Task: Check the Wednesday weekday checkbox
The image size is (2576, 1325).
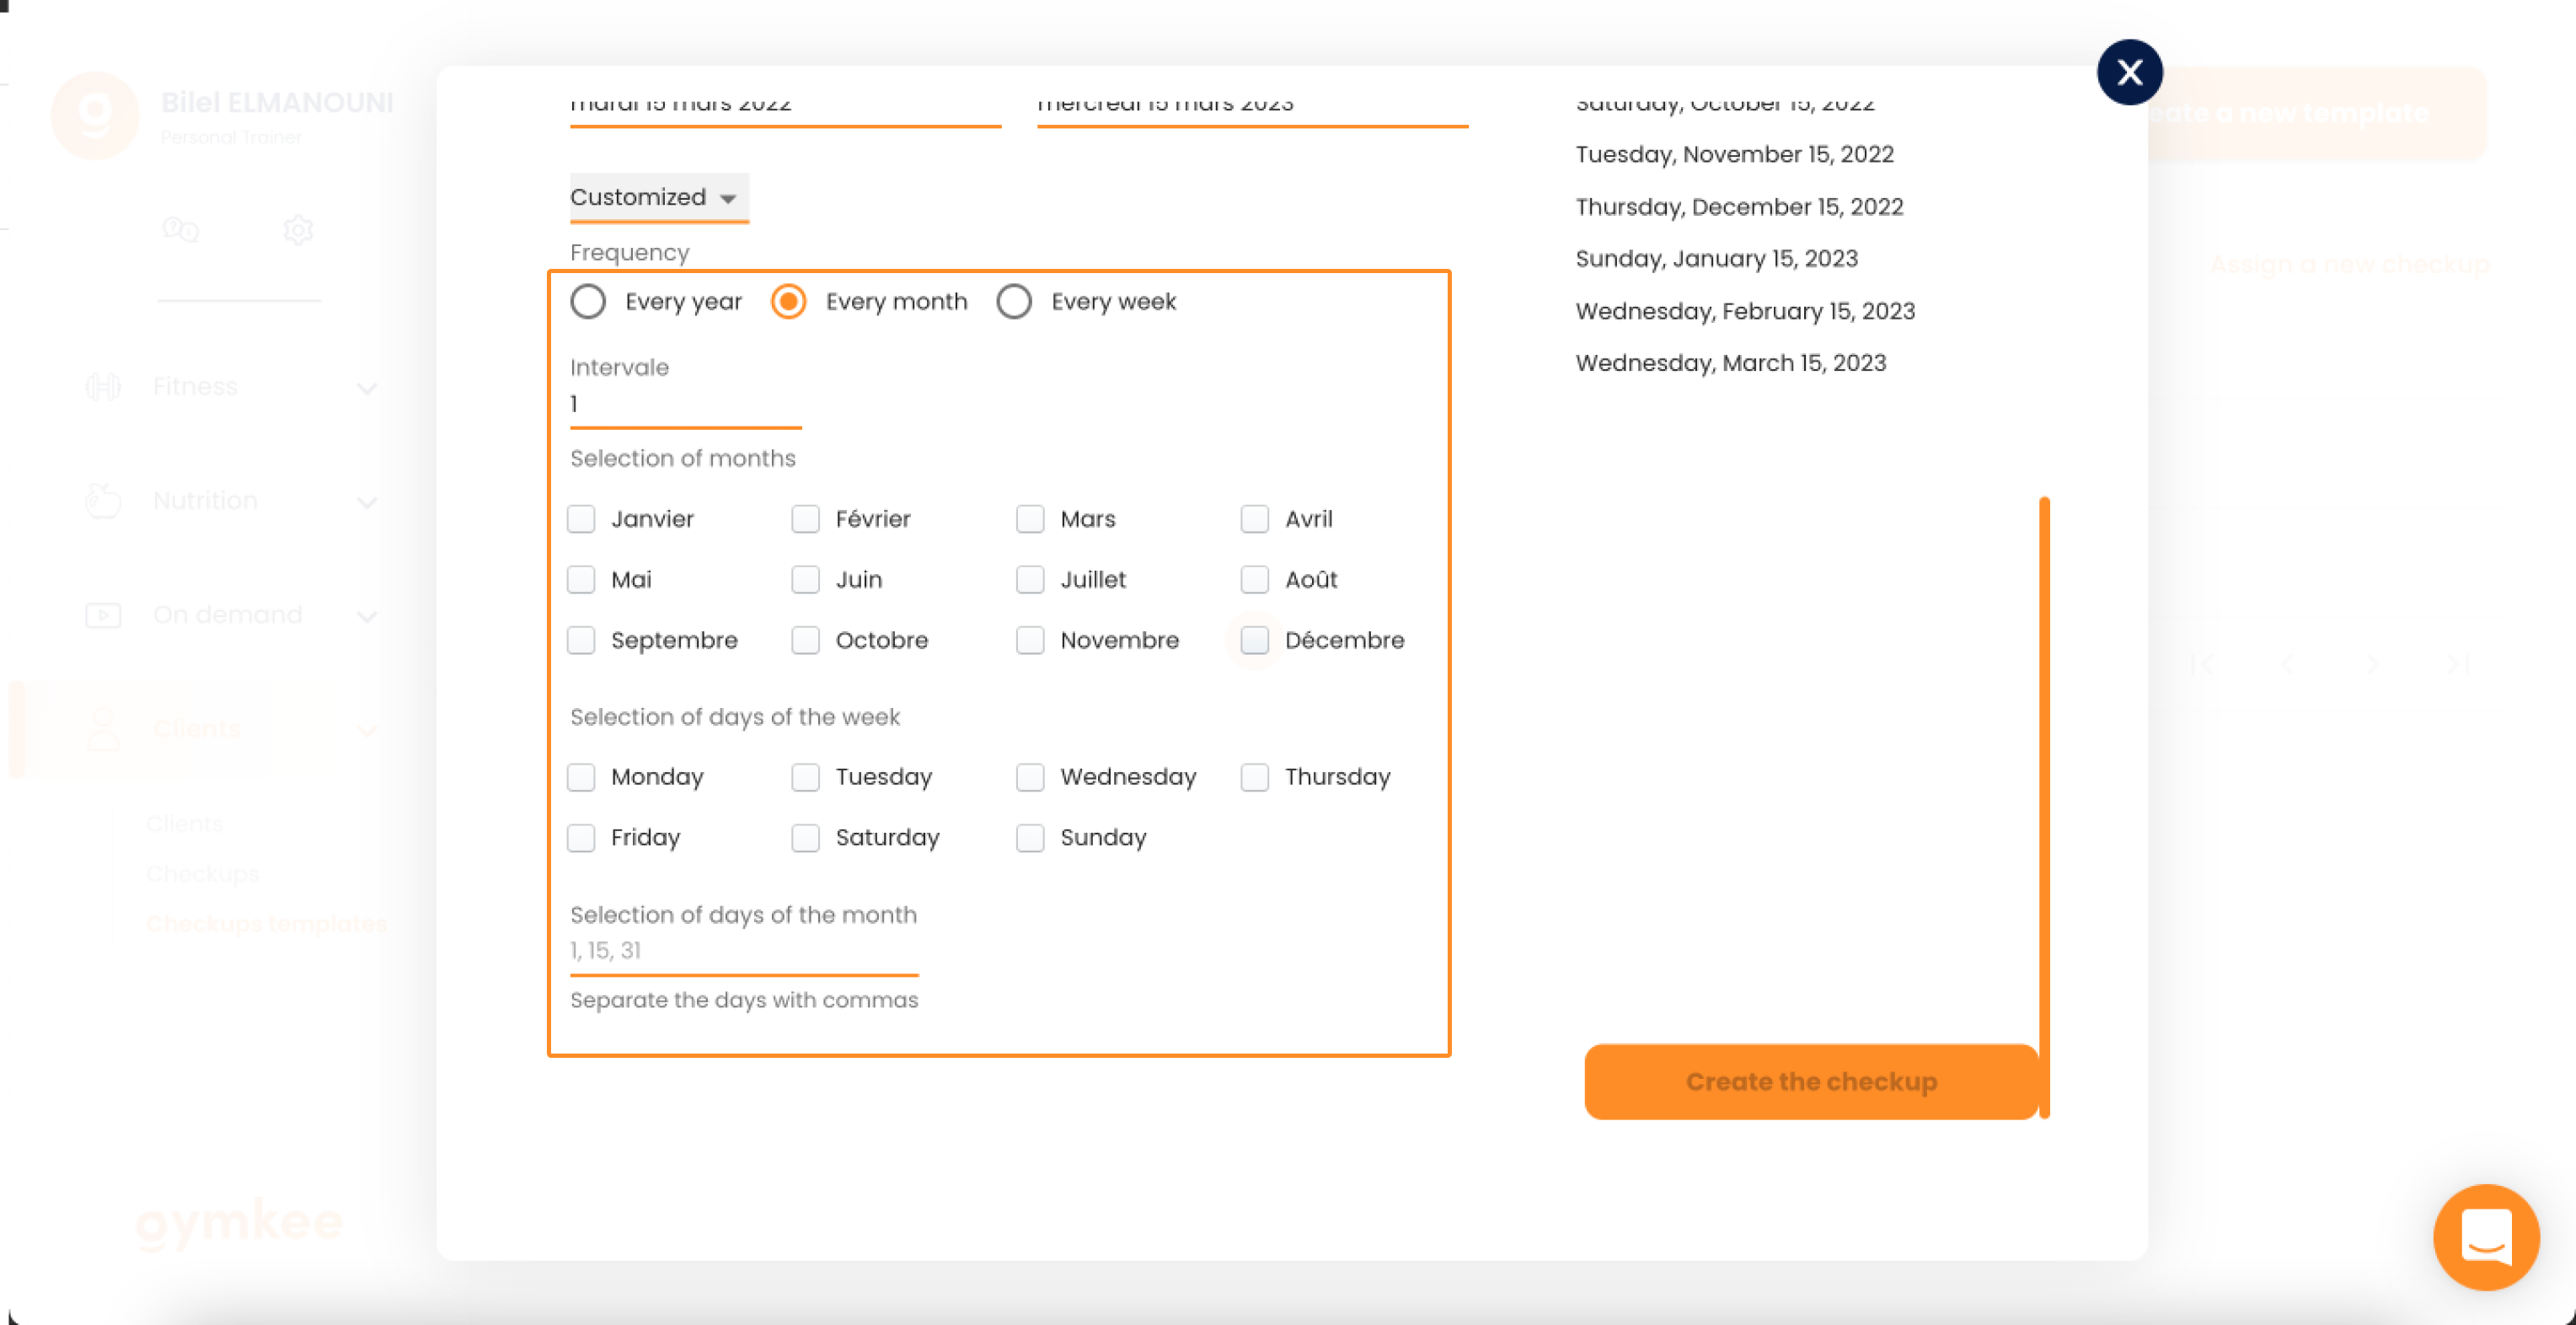Action: (x=1030, y=777)
